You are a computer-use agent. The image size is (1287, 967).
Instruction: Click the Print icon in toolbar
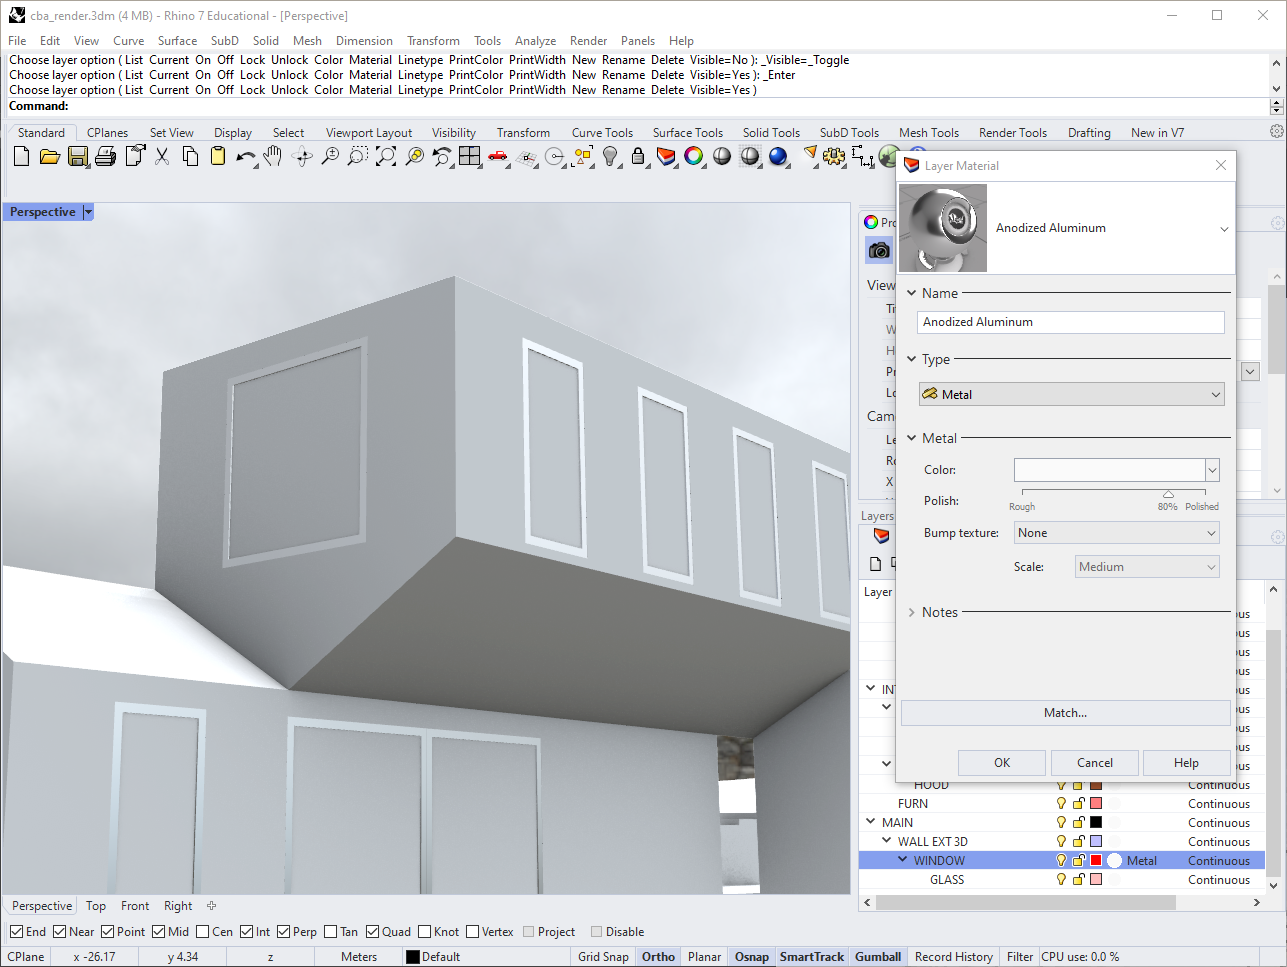(x=106, y=156)
